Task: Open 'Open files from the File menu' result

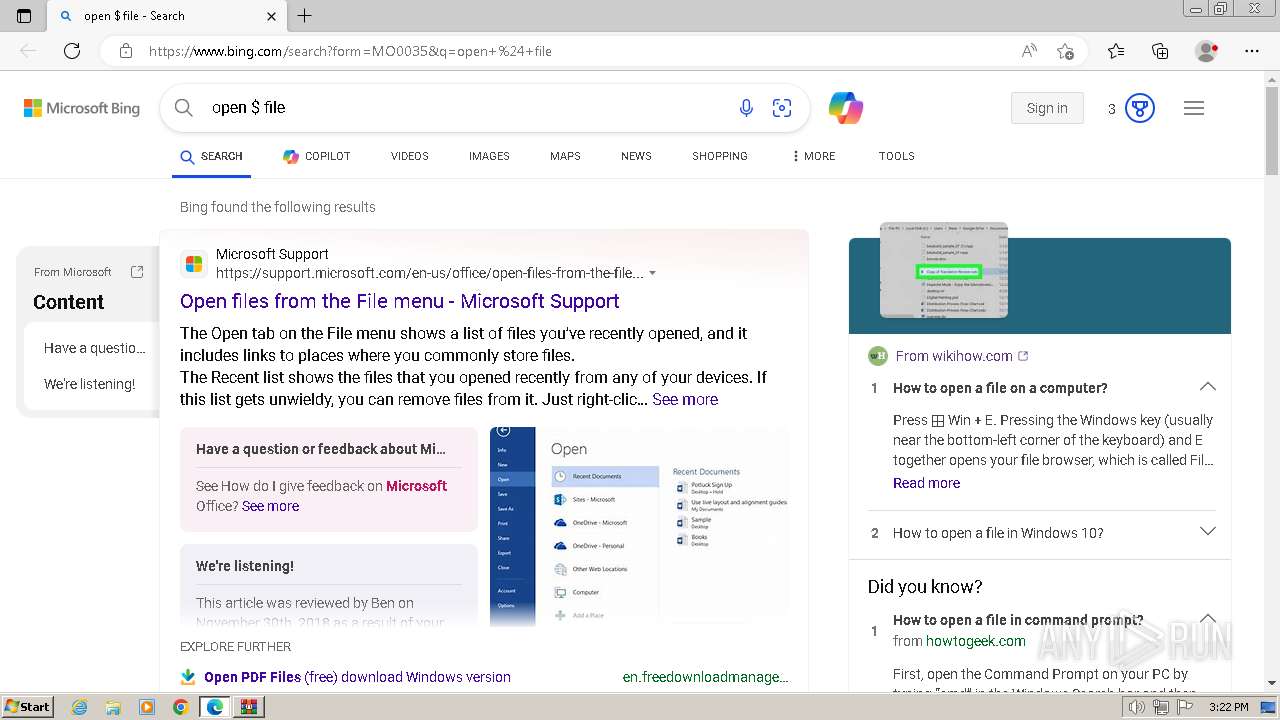Action: point(399,301)
